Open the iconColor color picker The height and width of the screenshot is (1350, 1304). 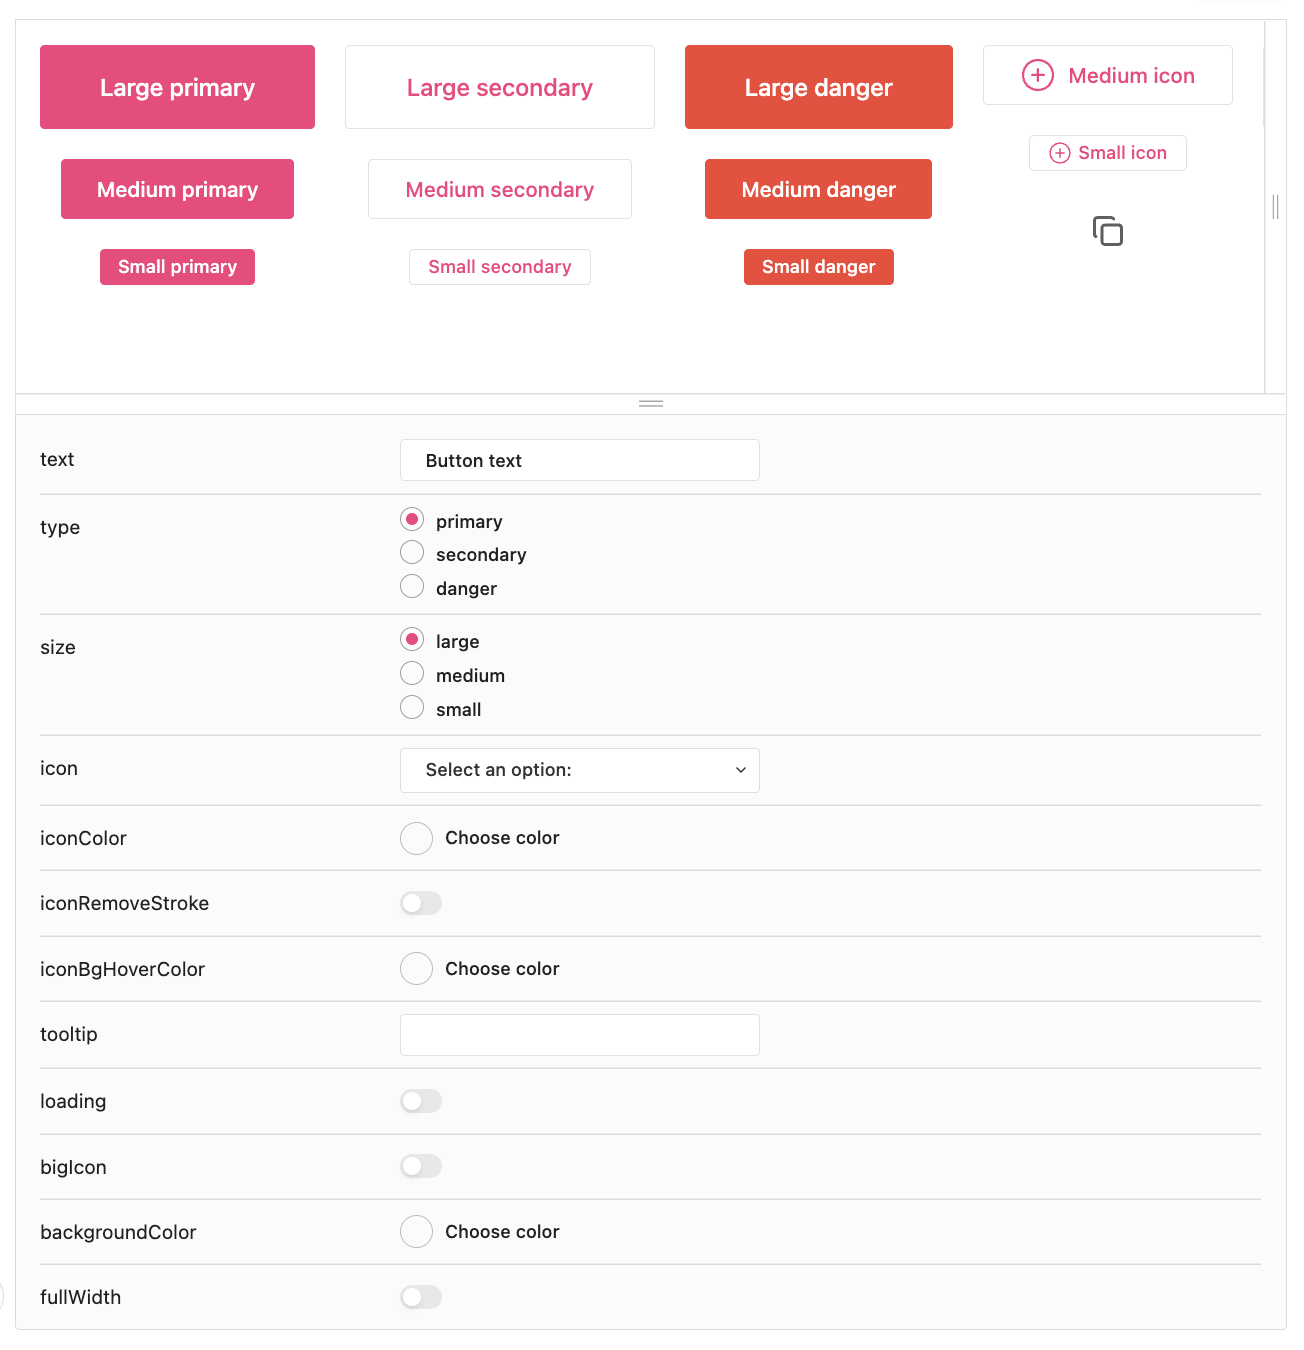(x=416, y=838)
